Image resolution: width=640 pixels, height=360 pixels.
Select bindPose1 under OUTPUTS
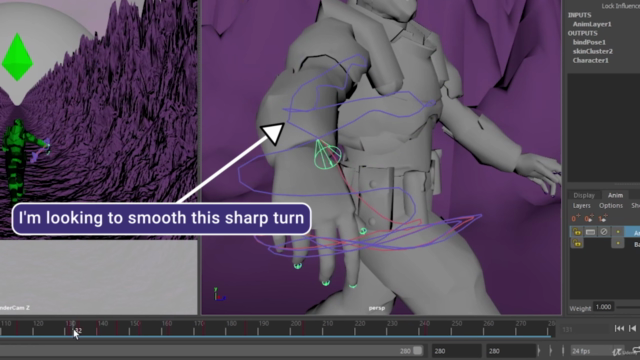(x=589, y=42)
